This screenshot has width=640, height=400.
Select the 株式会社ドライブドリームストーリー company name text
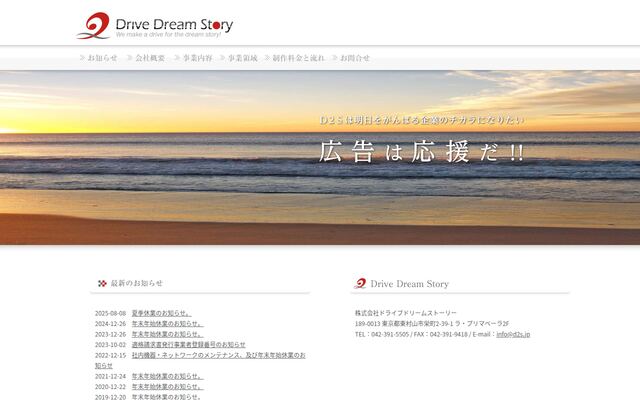click(406, 313)
